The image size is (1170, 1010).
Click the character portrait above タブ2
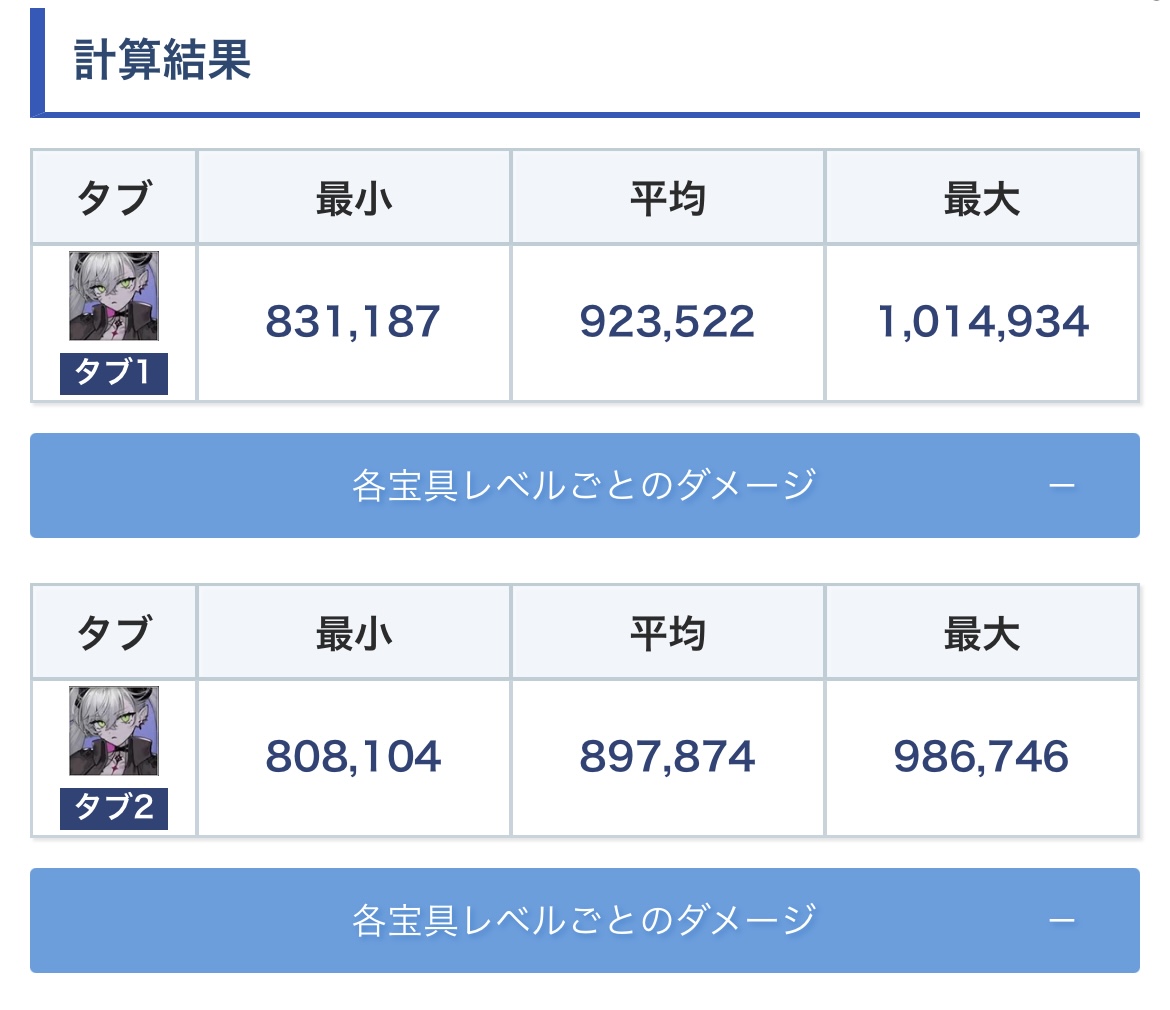pos(114,731)
